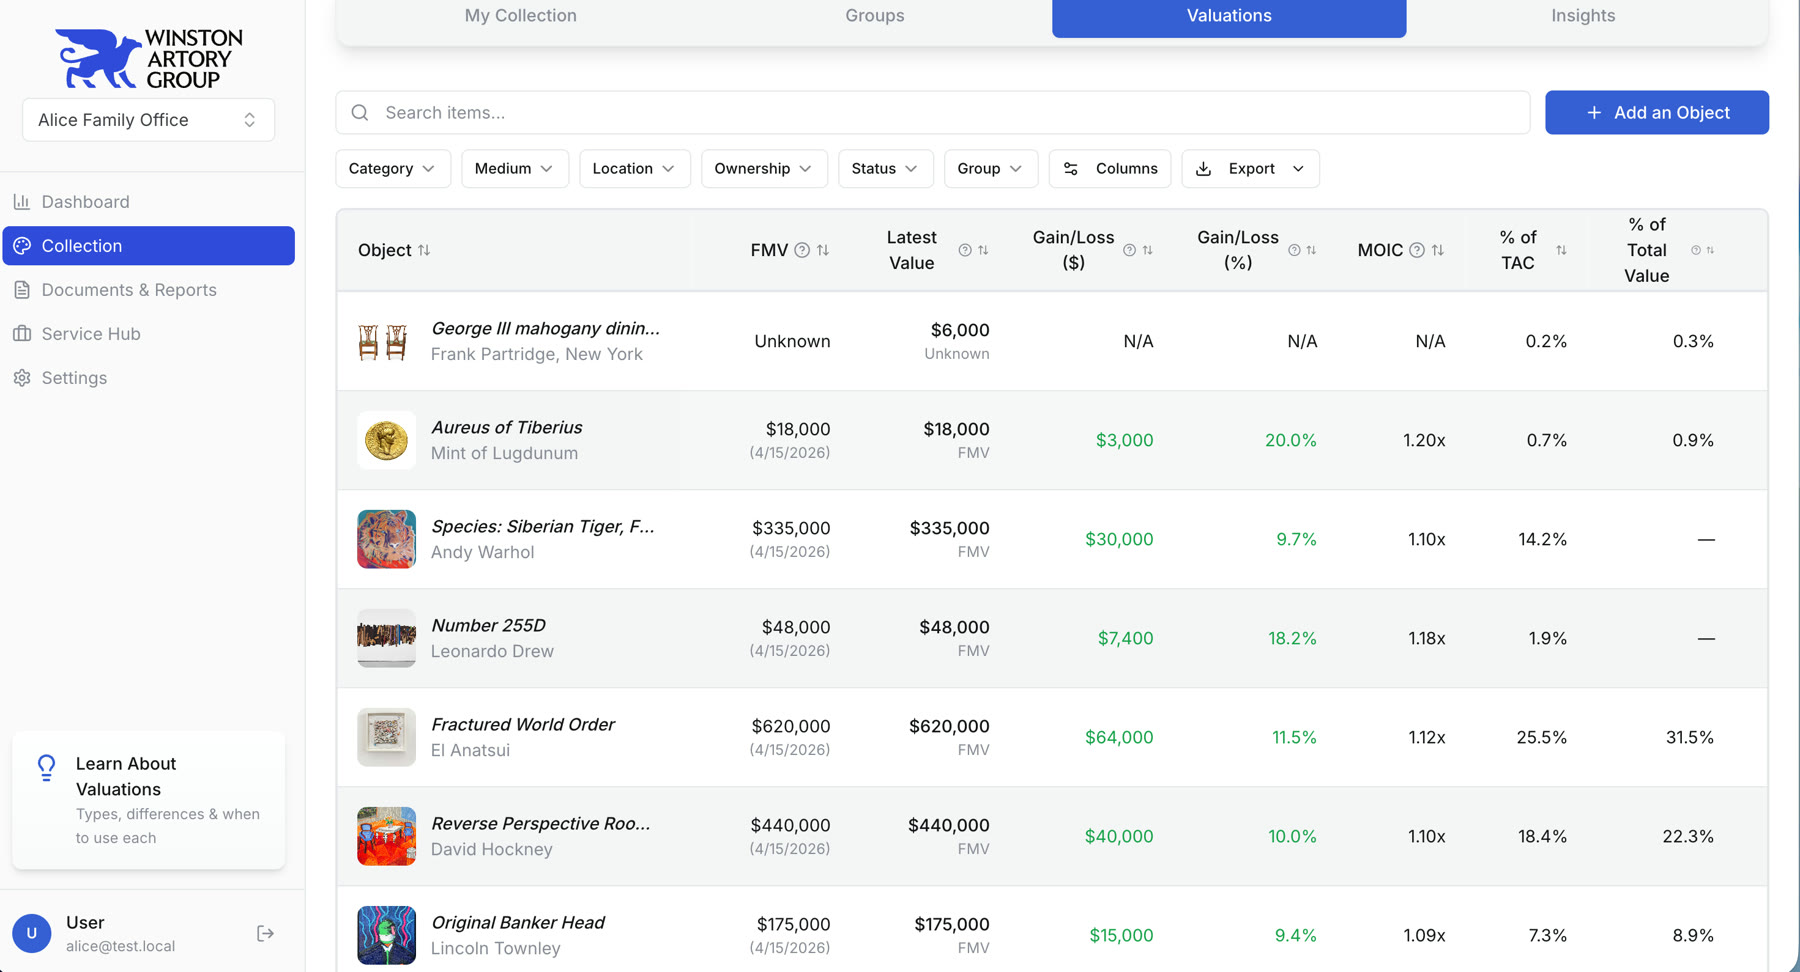Open Documents & Reports in the sidebar
The height and width of the screenshot is (972, 1800).
(x=148, y=290)
